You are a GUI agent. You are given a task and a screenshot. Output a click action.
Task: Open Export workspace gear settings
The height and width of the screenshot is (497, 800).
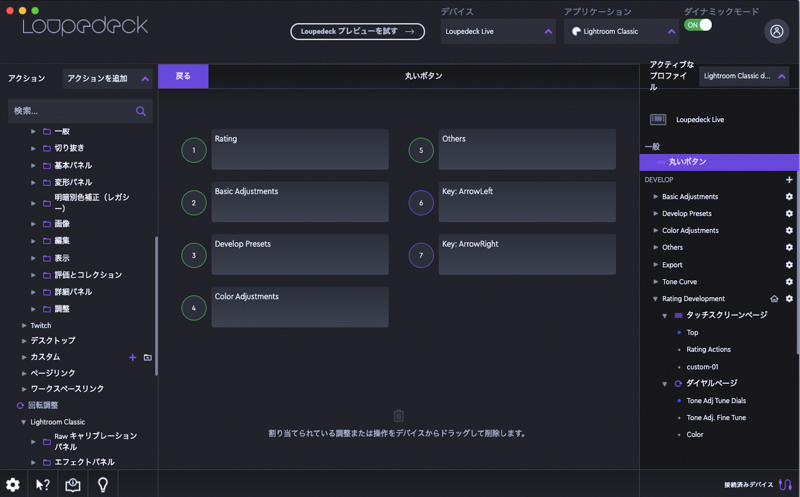coord(789,265)
